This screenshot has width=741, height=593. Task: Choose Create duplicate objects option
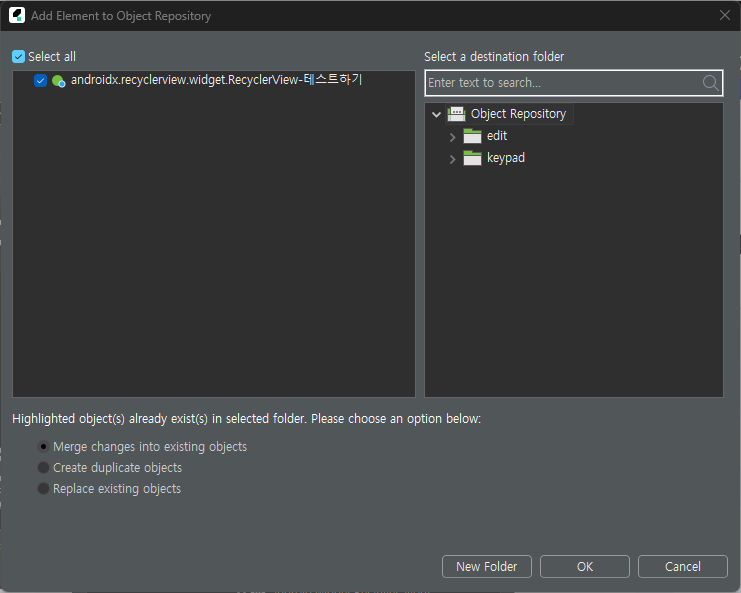coord(43,468)
